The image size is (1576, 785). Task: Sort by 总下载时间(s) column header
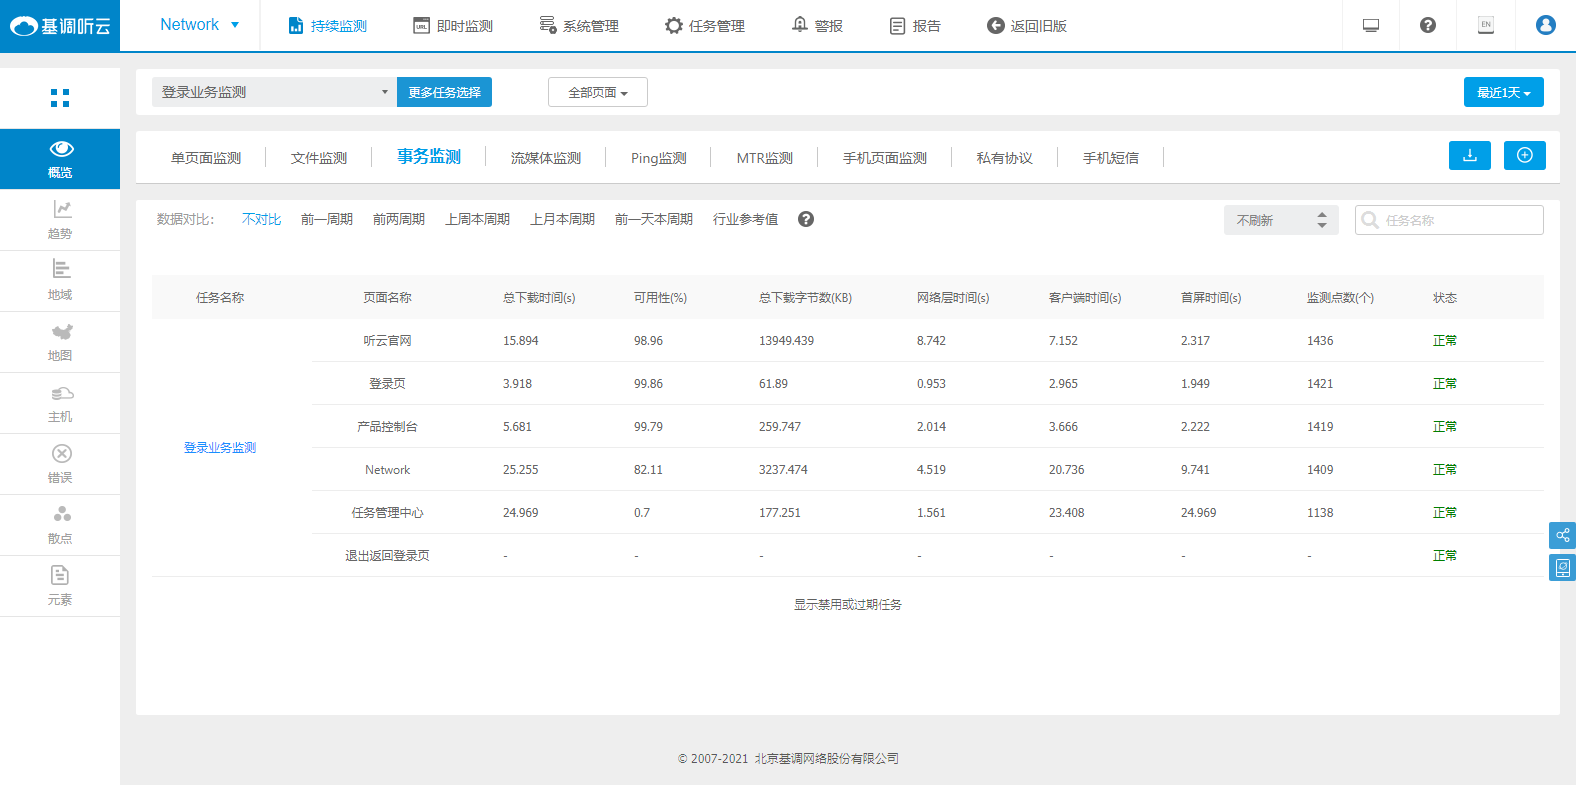point(539,298)
